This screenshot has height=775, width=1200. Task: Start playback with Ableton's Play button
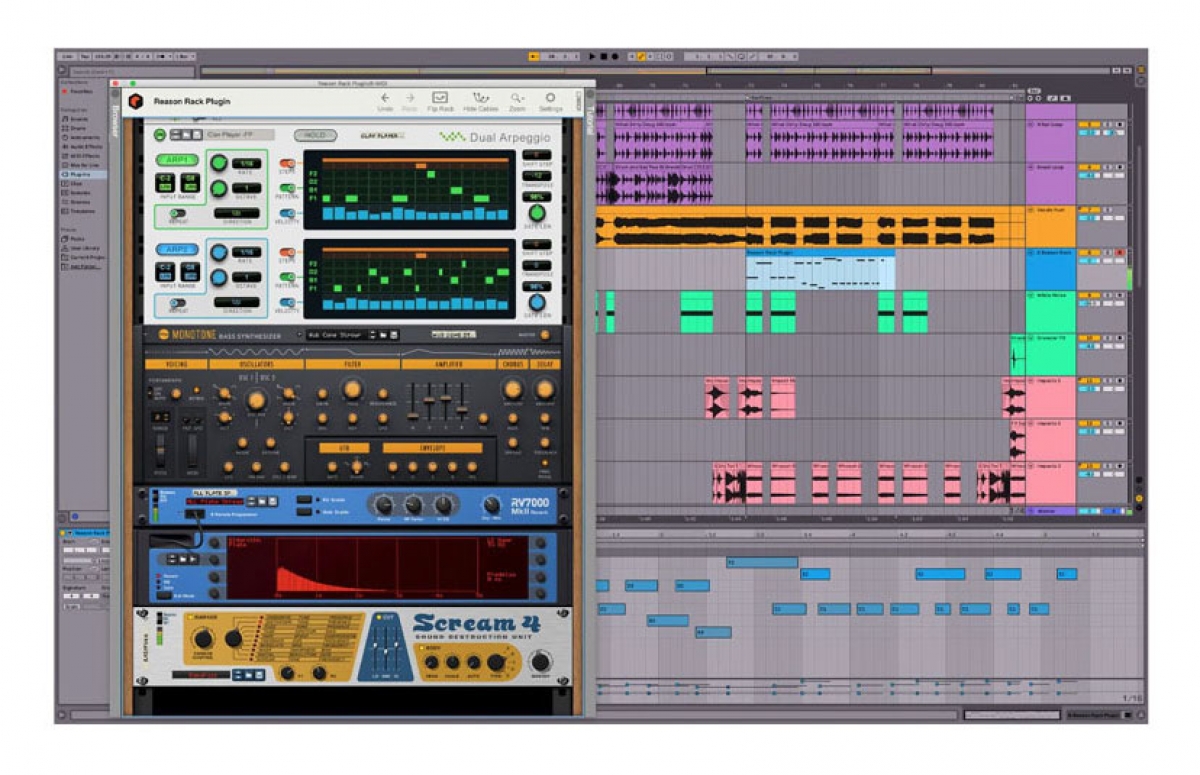click(592, 57)
